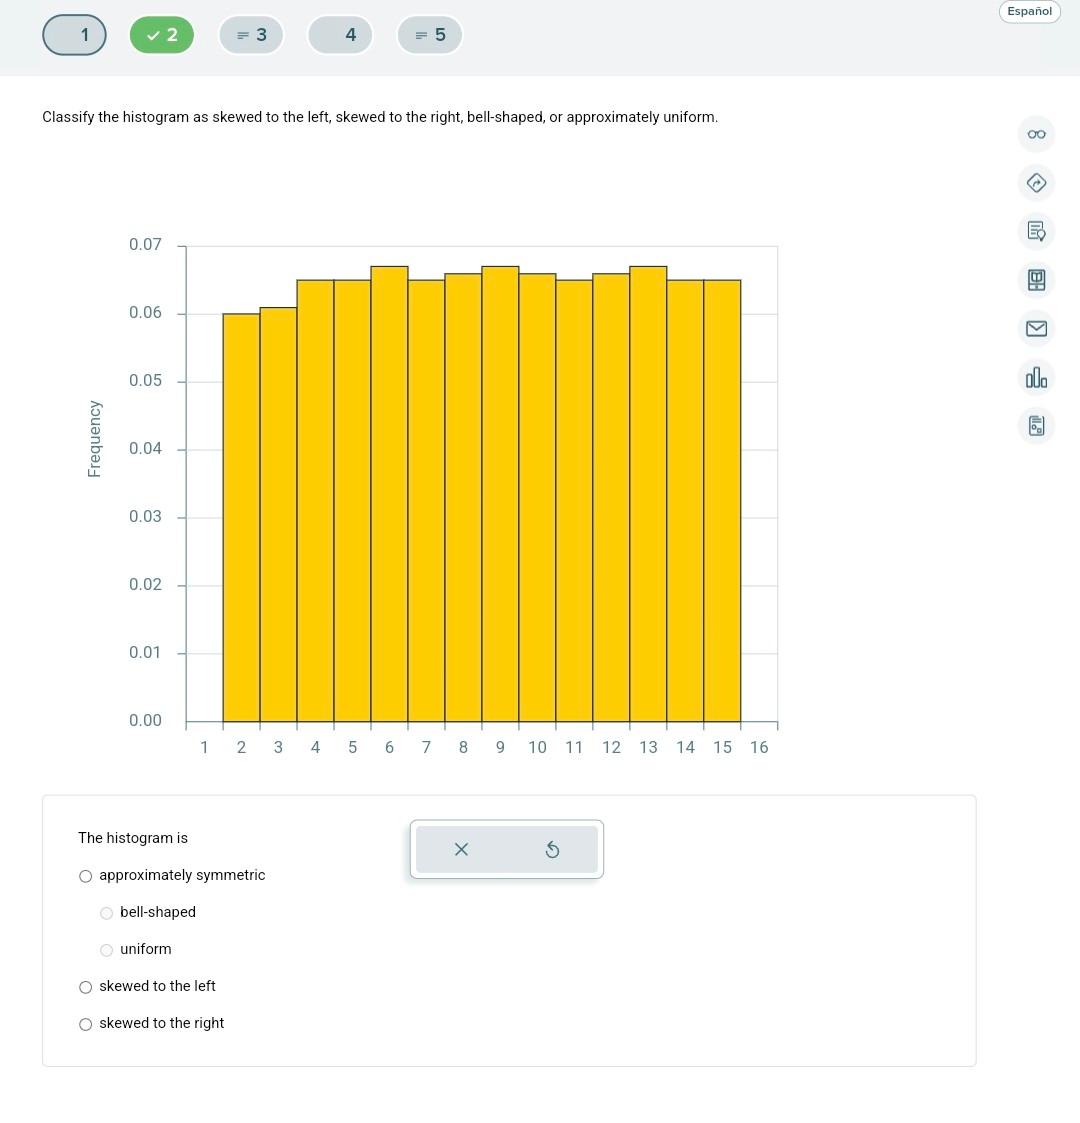Switch the interface to Español
The height and width of the screenshot is (1123, 1080).
coord(1029,11)
